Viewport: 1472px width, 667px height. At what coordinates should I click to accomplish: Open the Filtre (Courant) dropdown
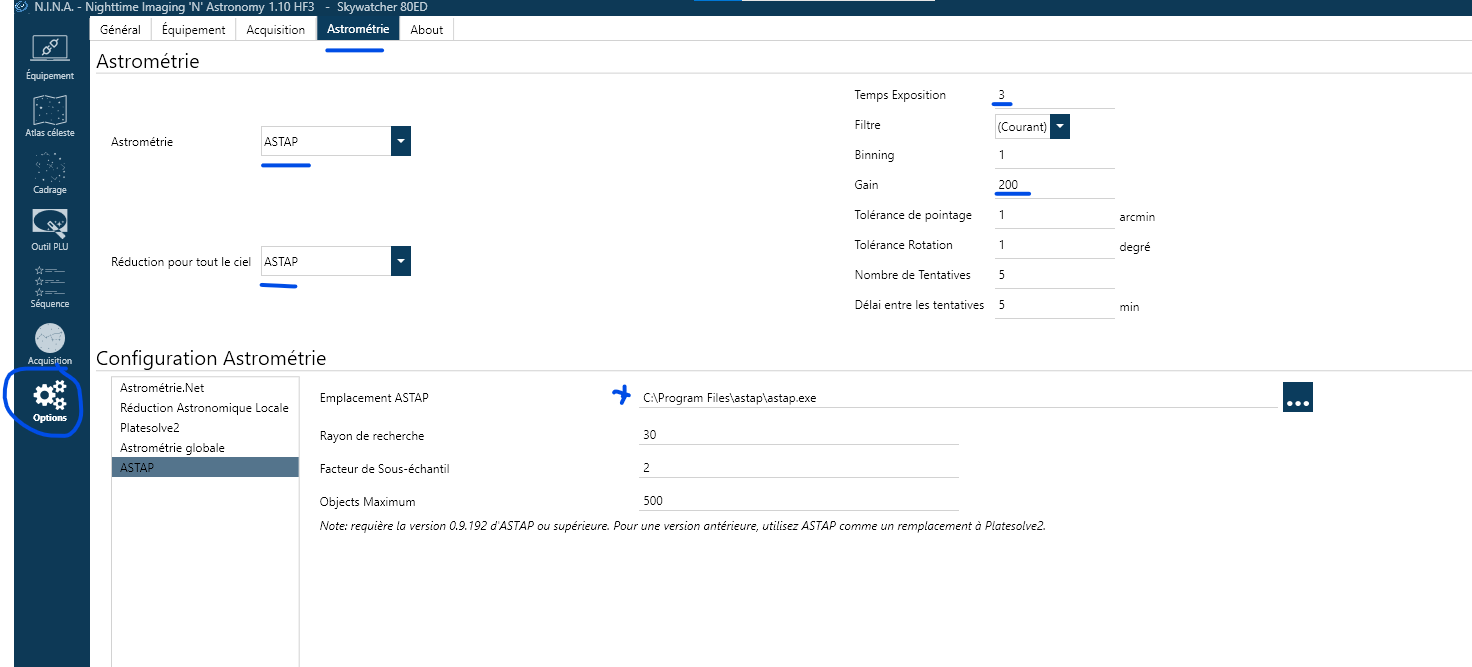(1060, 126)
